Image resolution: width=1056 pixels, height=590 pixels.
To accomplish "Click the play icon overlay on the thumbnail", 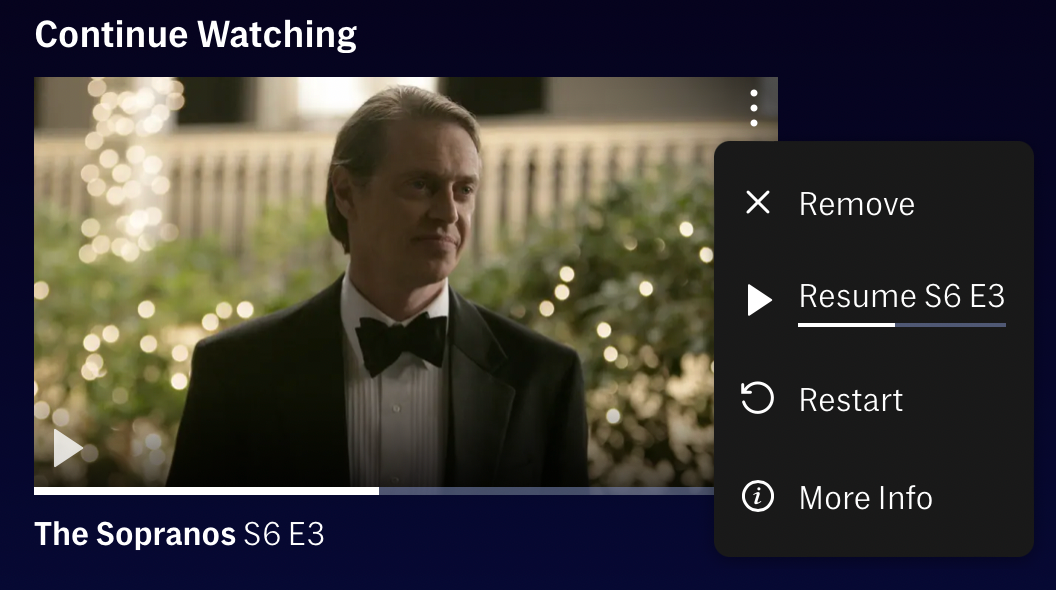I will point(68,448).
